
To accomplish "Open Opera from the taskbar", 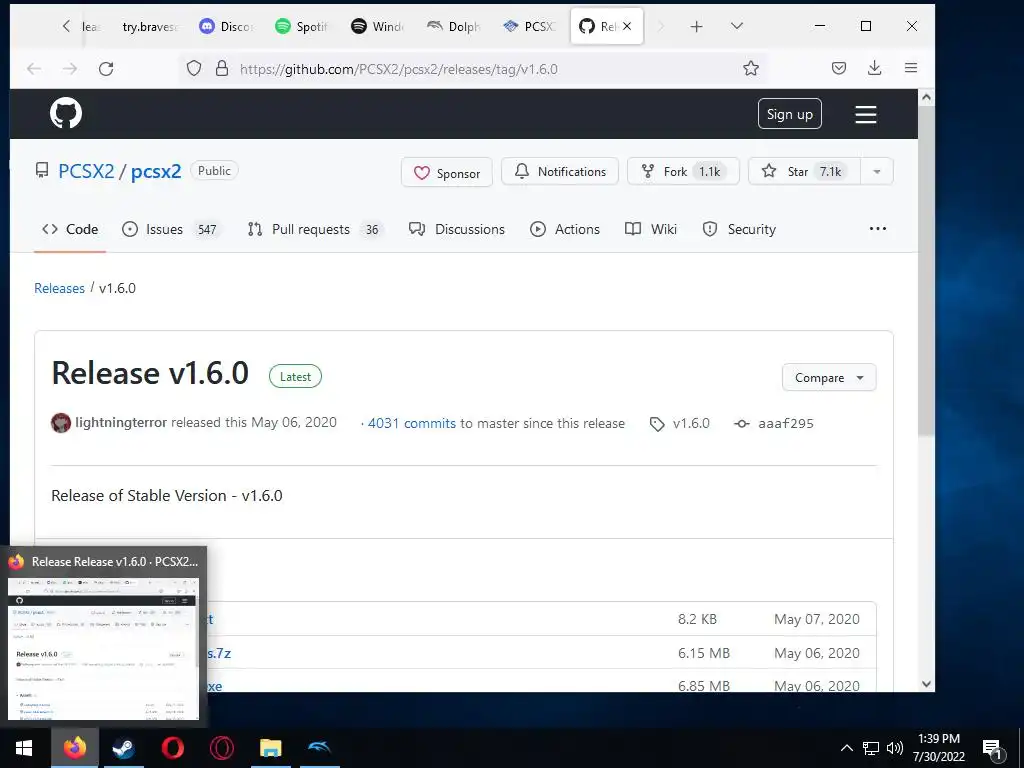I will coord(172,748).
